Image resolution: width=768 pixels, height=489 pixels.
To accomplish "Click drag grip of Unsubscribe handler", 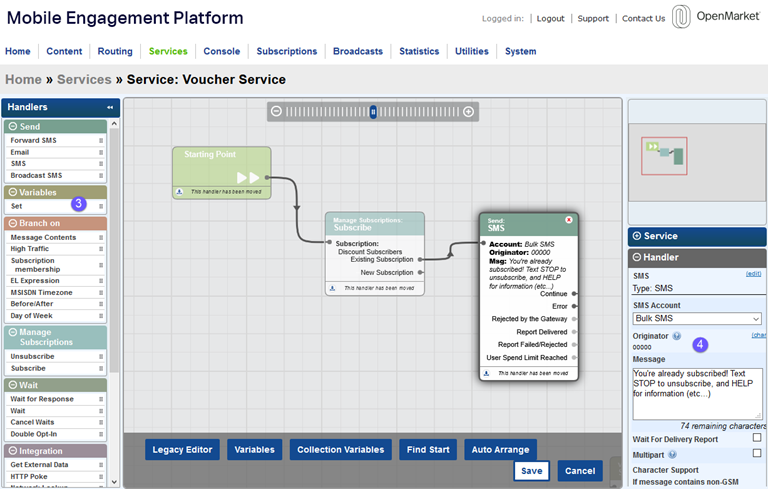I will (x=101, y=357).
